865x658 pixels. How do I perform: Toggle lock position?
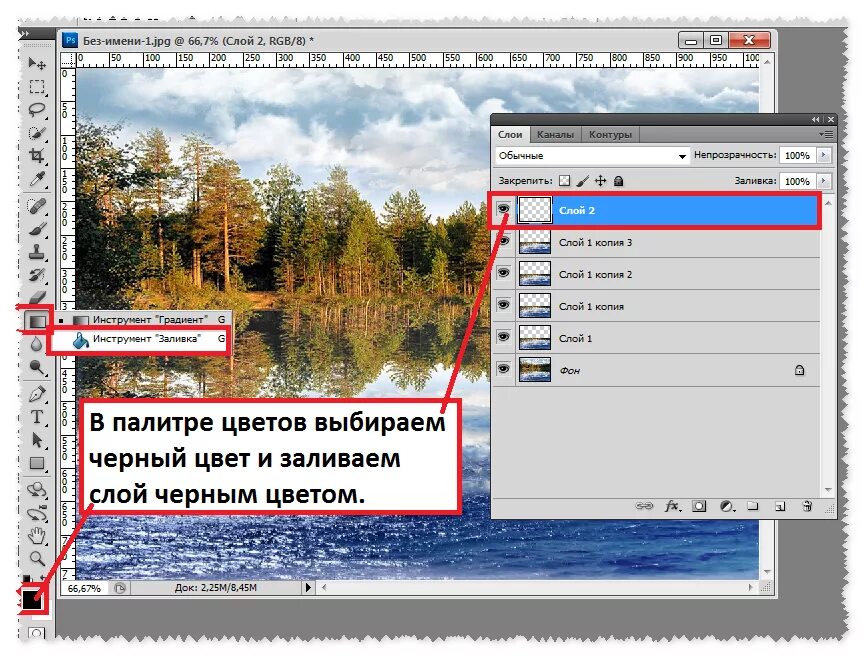(601, 180)
